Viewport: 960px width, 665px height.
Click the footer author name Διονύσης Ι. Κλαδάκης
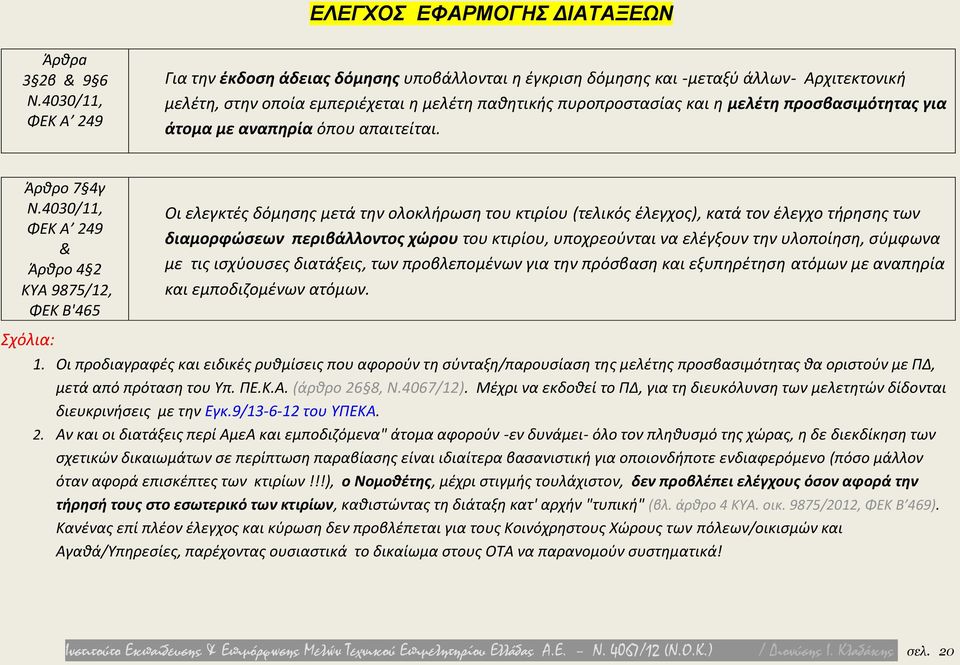point(831,650)
